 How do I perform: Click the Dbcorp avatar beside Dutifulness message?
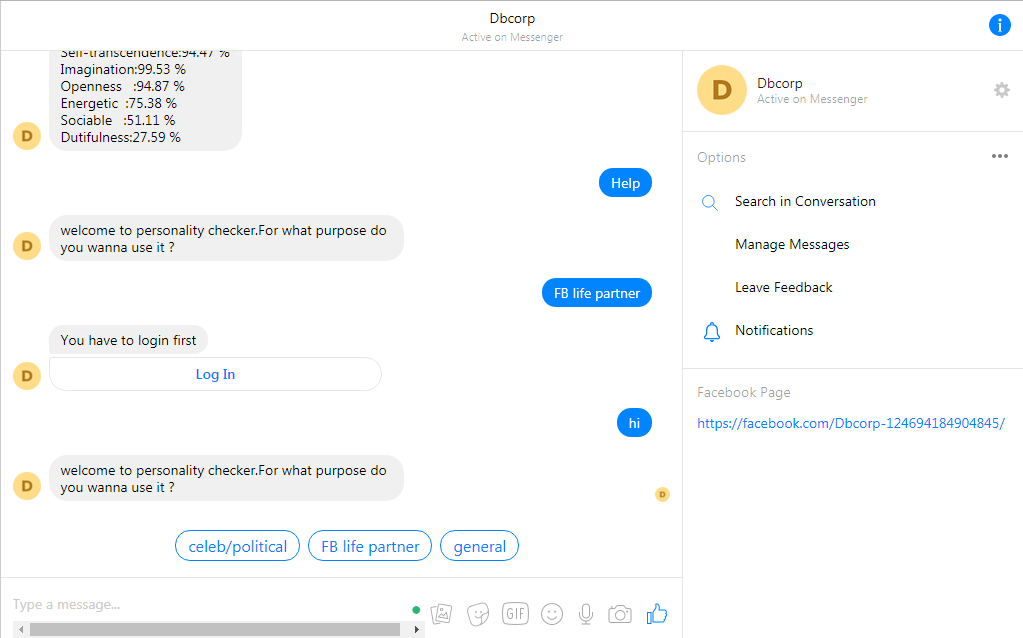click(27, 136)
